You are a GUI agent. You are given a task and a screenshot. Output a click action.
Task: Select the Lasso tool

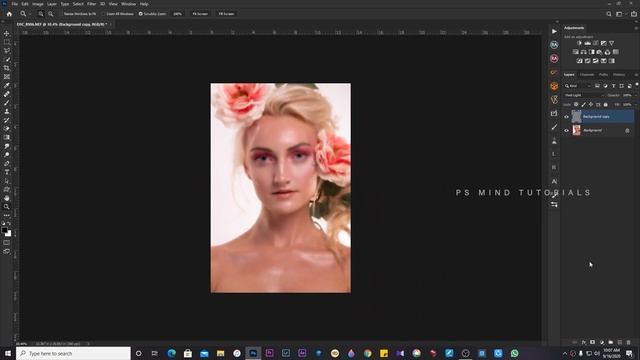tap(7, 51)
